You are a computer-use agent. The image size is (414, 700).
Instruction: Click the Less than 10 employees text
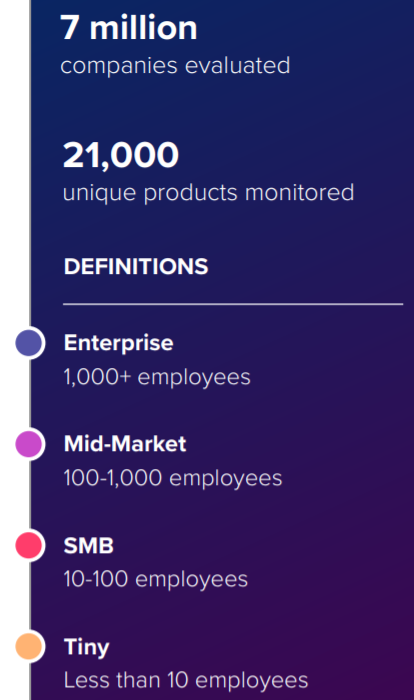(186, 680)
